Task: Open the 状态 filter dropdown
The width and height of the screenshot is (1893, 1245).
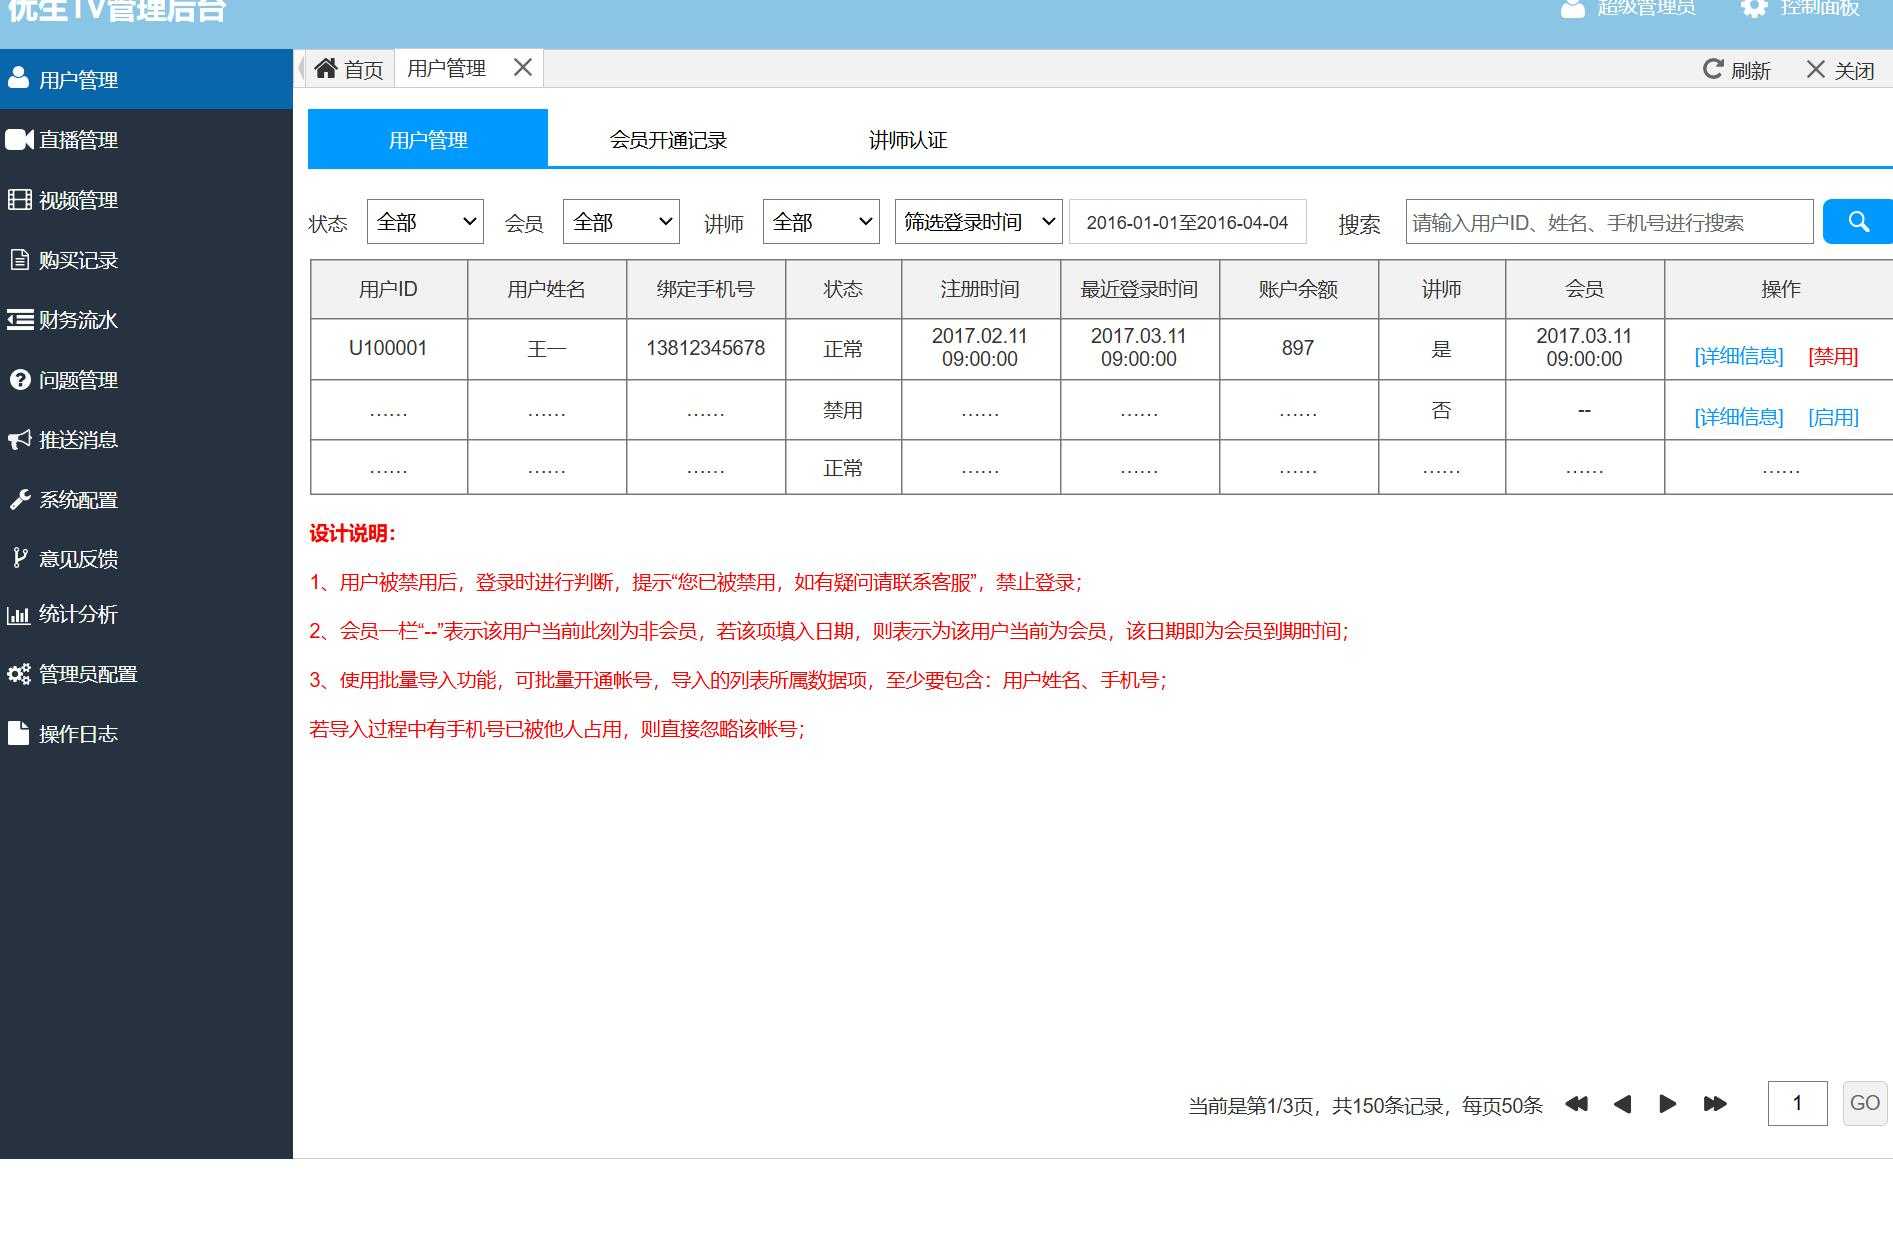Action: click(x=425, y=221)
